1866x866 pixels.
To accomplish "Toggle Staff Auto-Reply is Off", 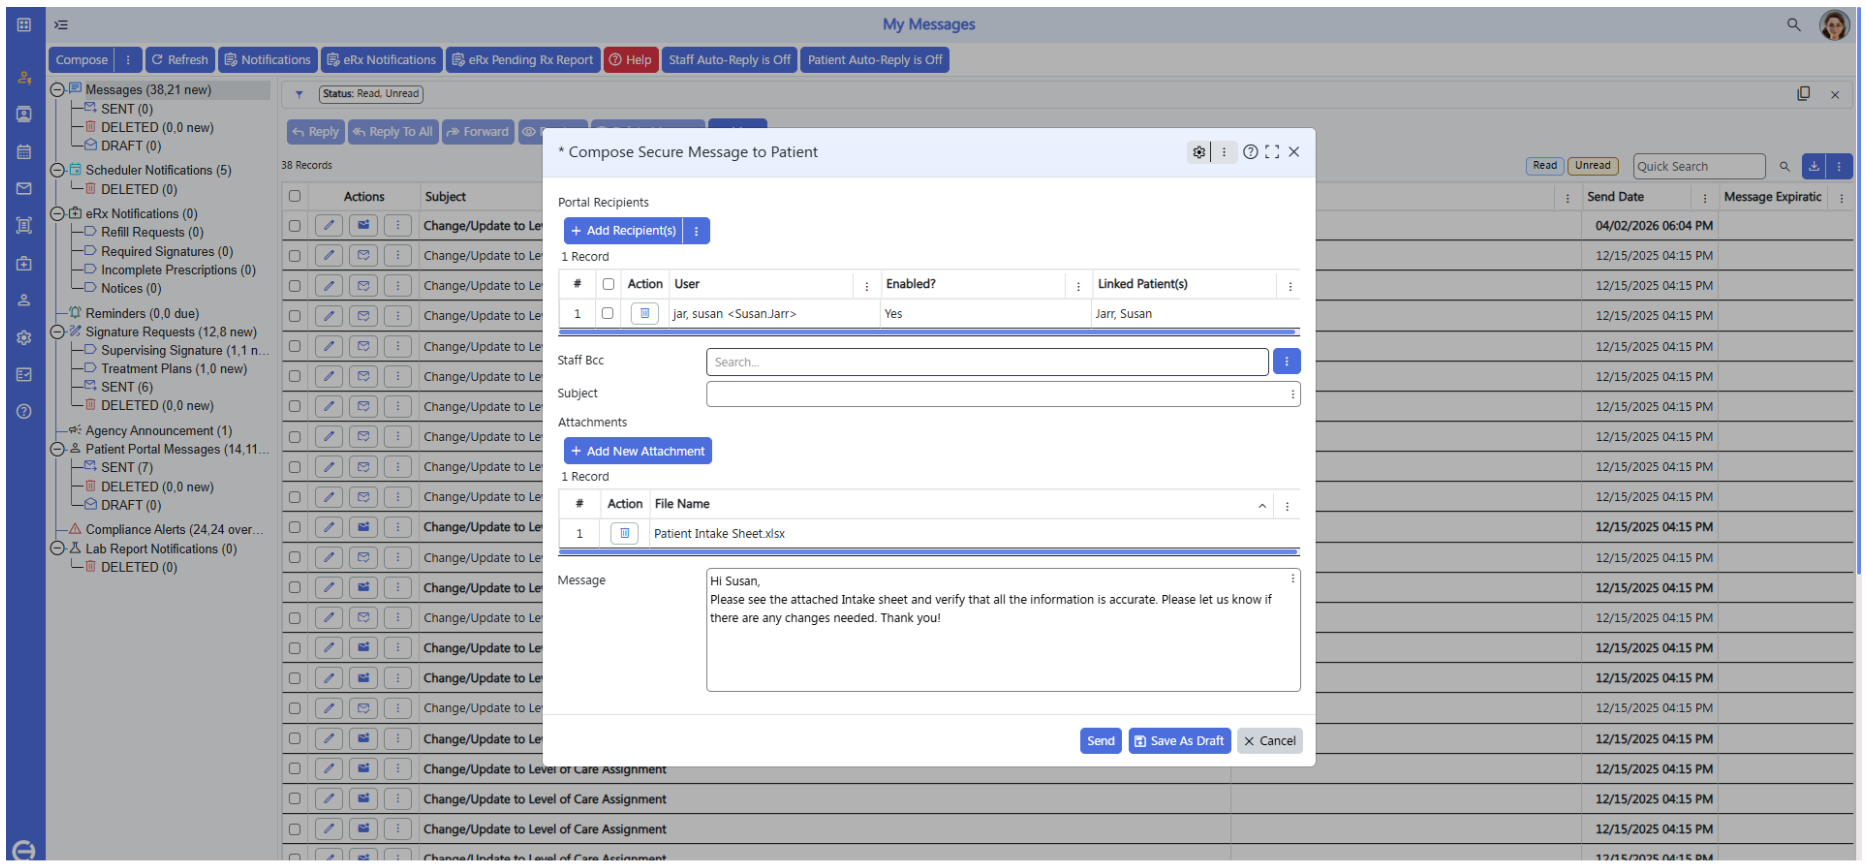I will 729,60.
